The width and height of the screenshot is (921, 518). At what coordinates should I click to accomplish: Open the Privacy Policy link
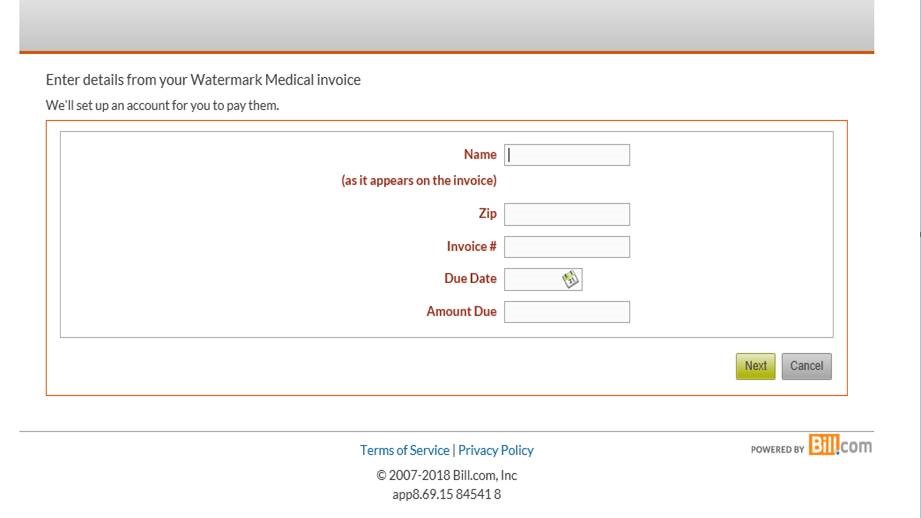(496, 450)
